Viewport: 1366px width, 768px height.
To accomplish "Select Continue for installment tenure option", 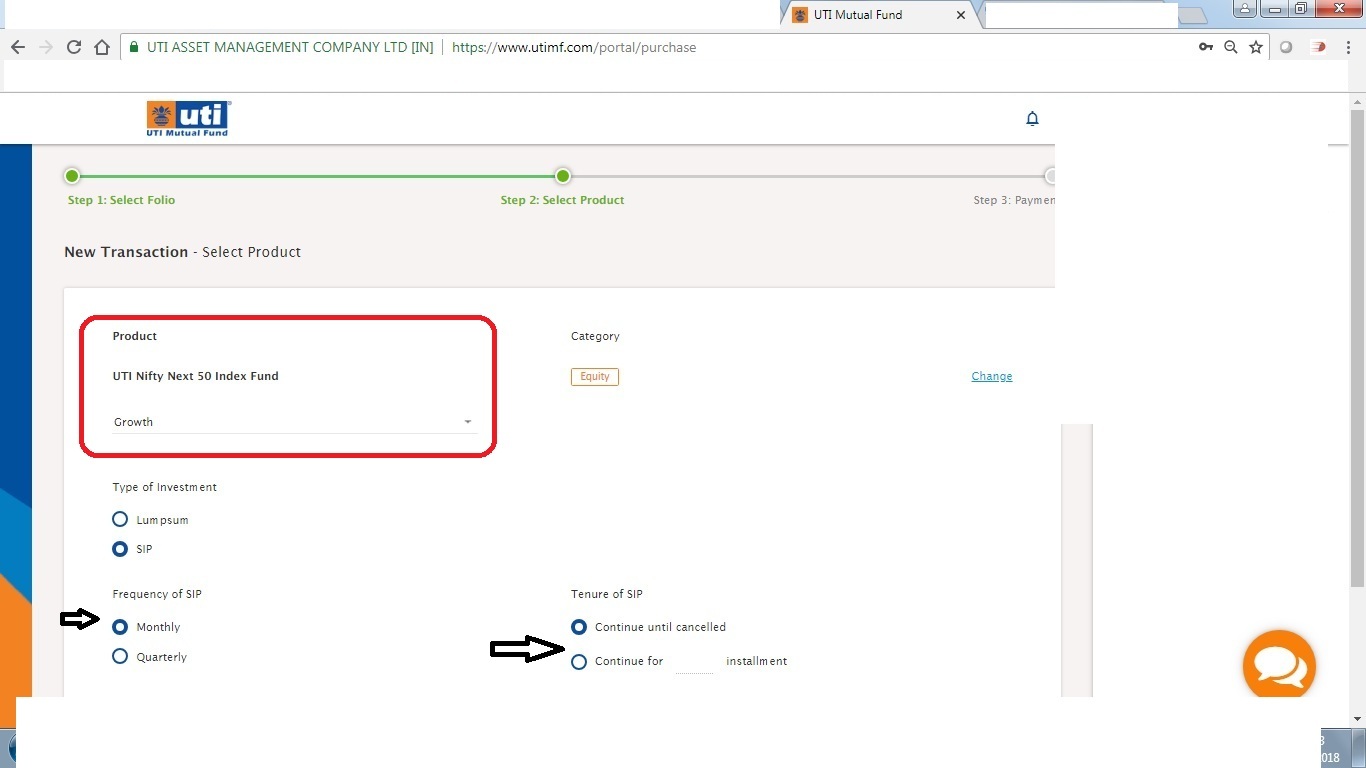I will [x=579, y=662].
